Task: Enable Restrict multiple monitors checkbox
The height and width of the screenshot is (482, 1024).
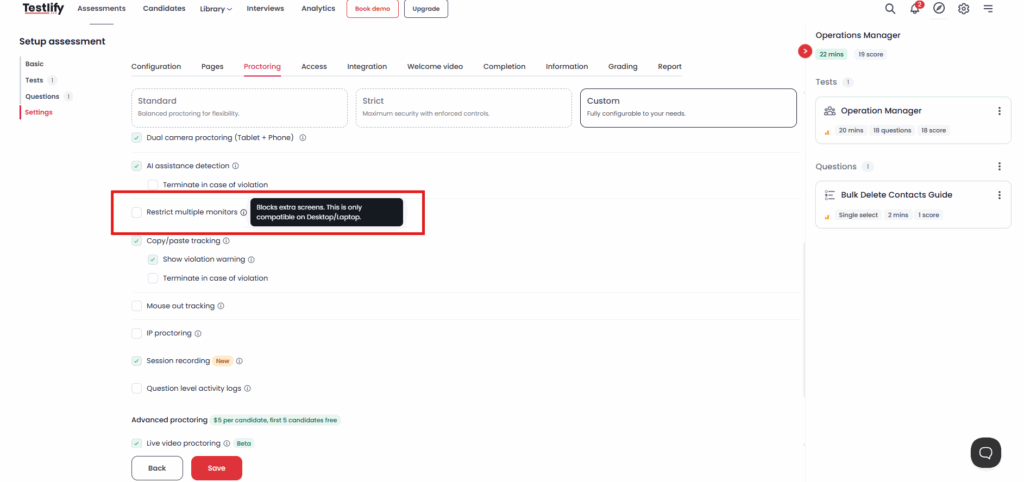Action: tap(136, 212)
